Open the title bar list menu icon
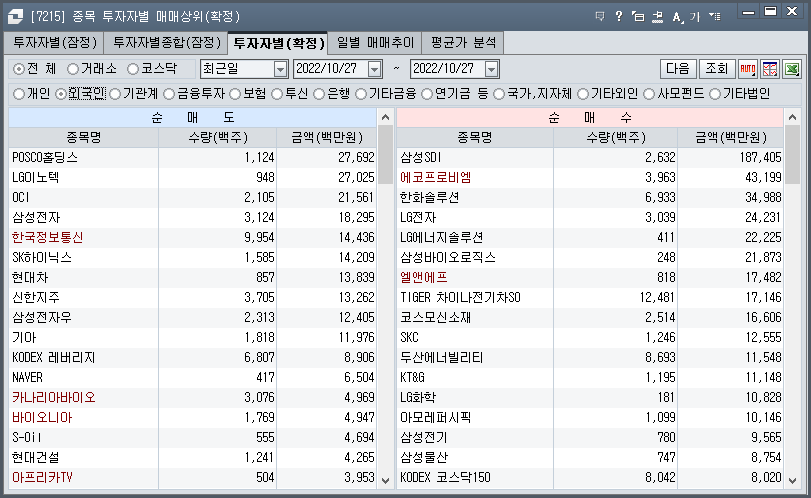 (x=715, y=17)
